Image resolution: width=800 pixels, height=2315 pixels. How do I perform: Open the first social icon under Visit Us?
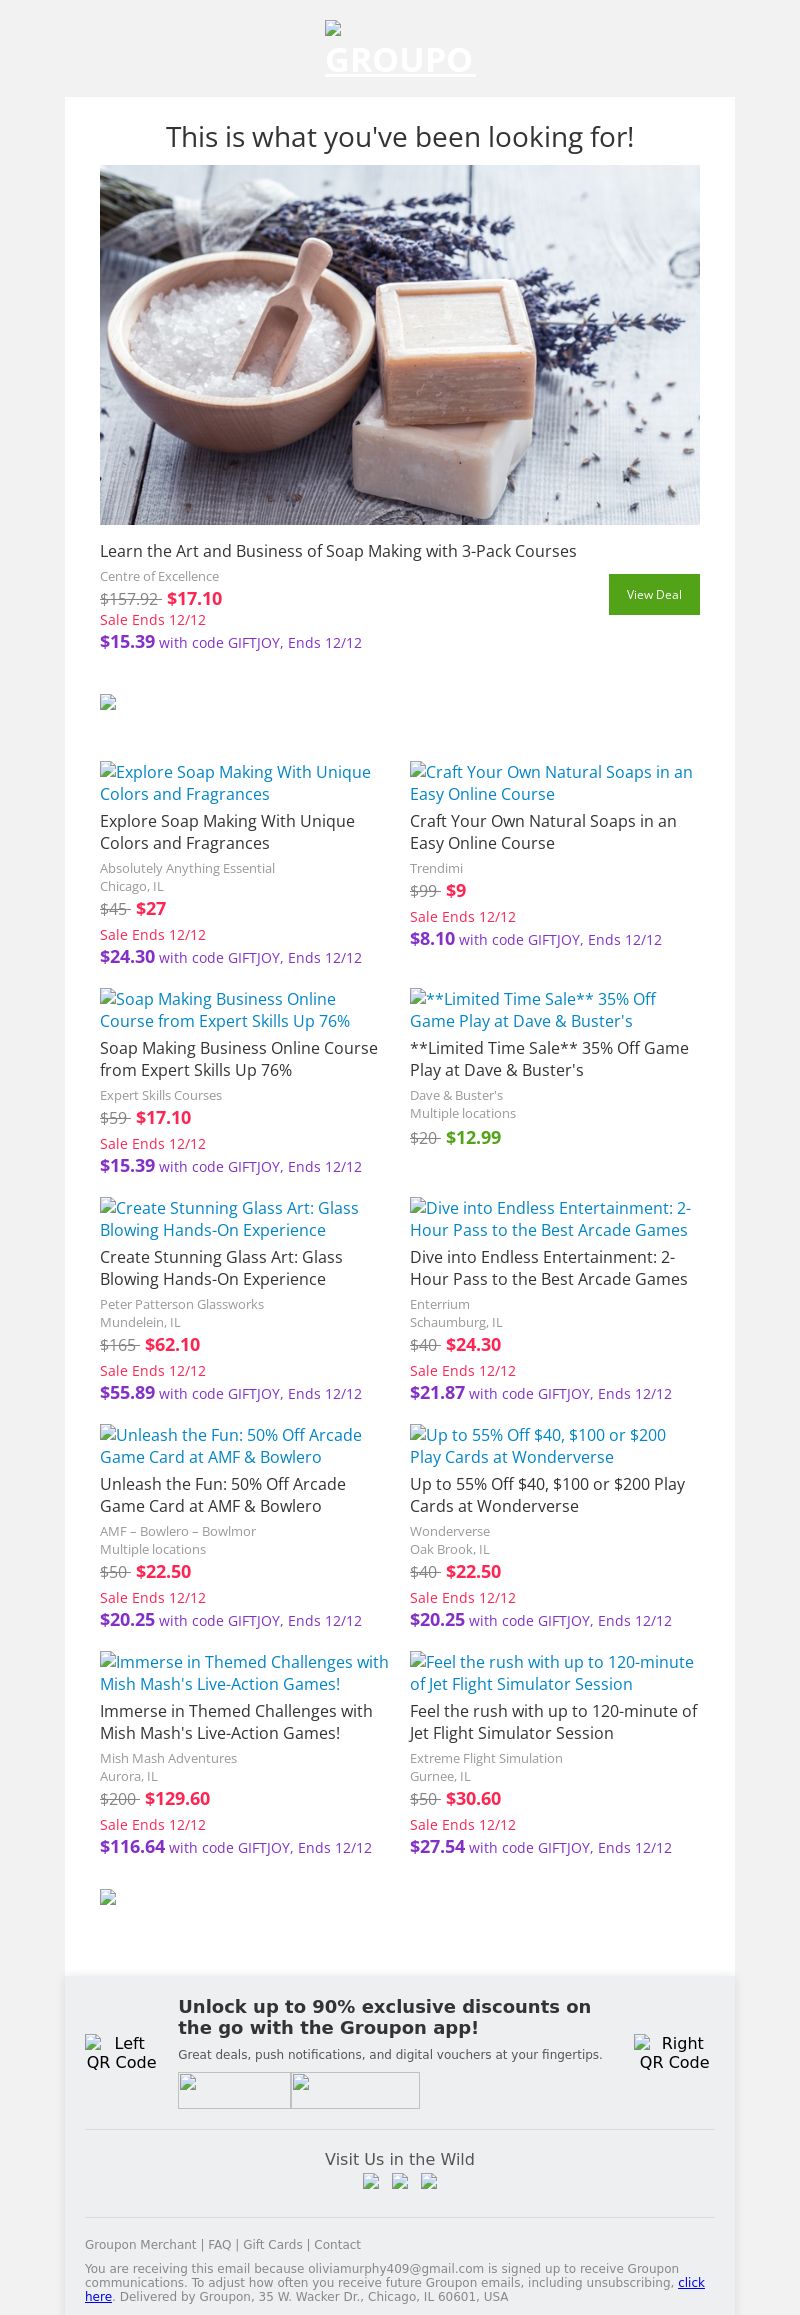(371, 2182)
